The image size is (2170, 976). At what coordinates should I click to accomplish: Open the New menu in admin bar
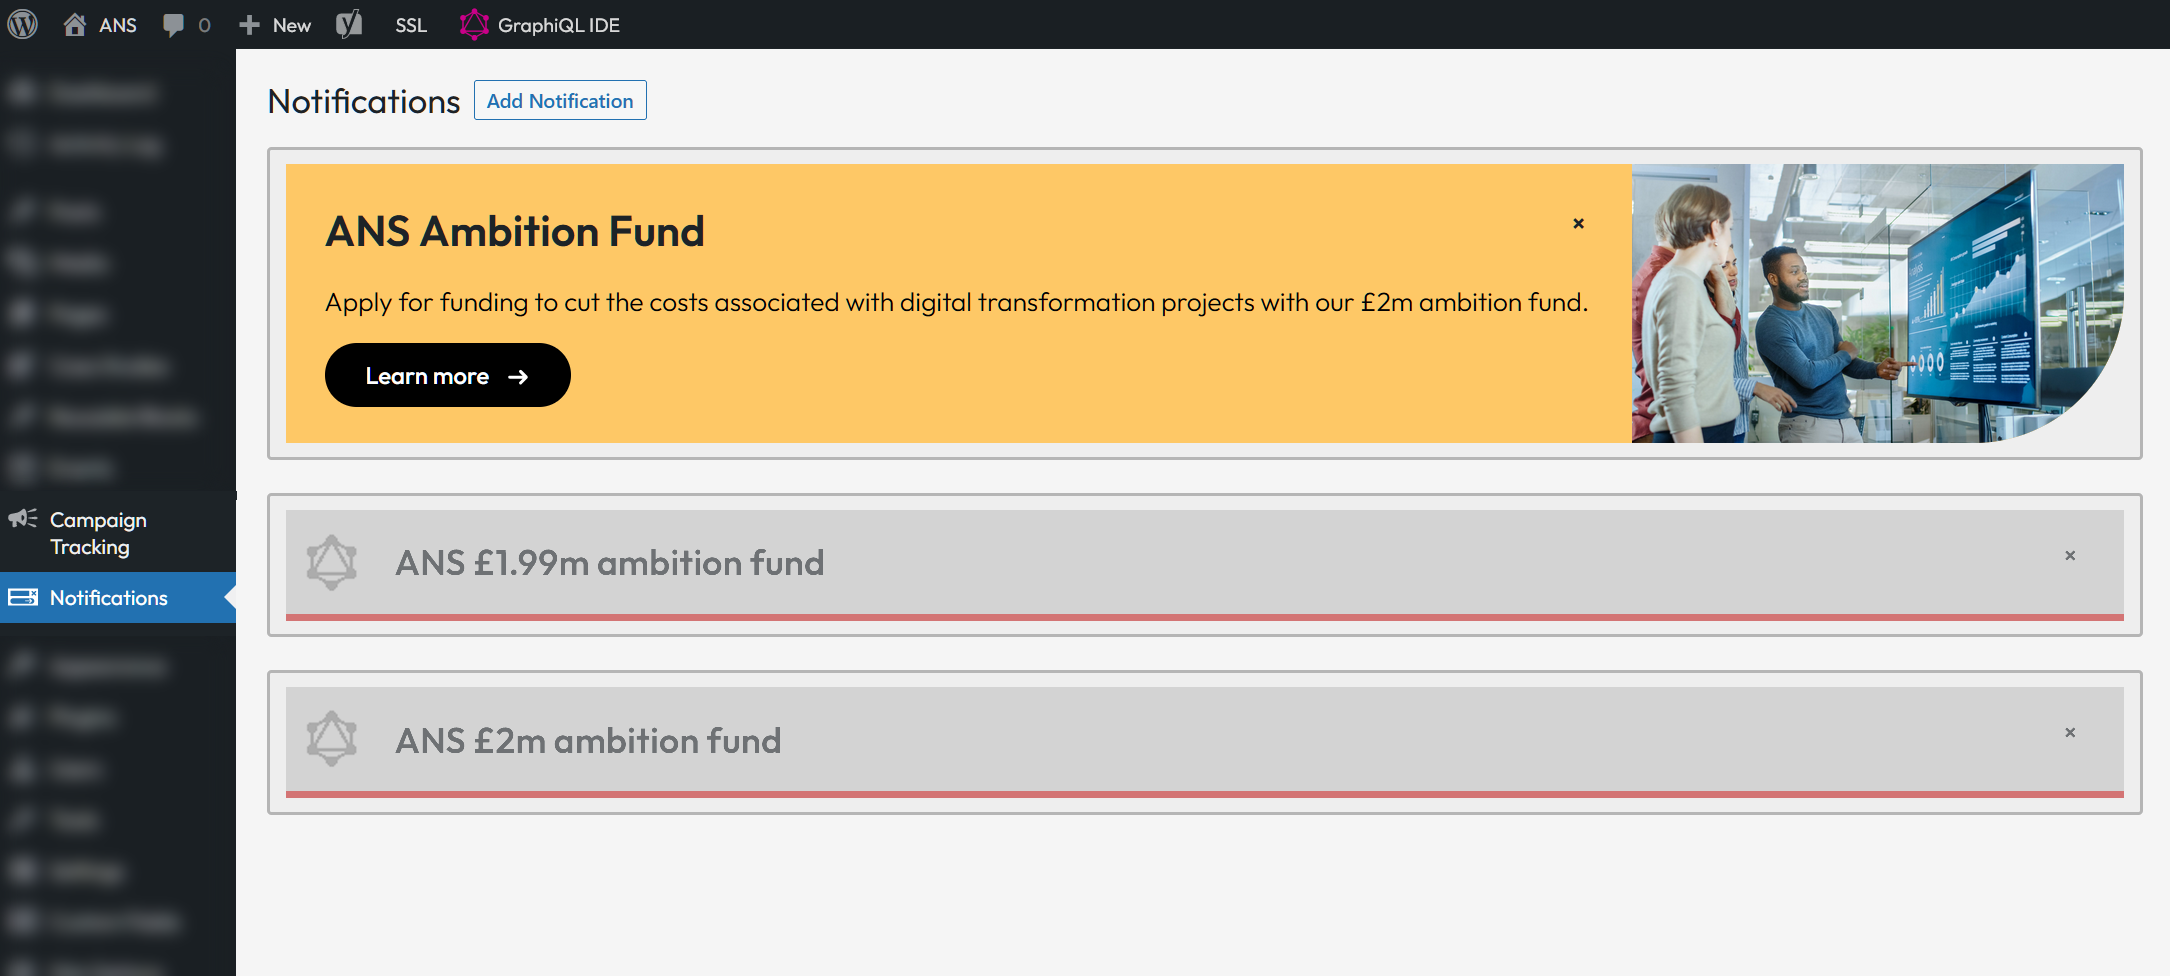pos(277,25)
